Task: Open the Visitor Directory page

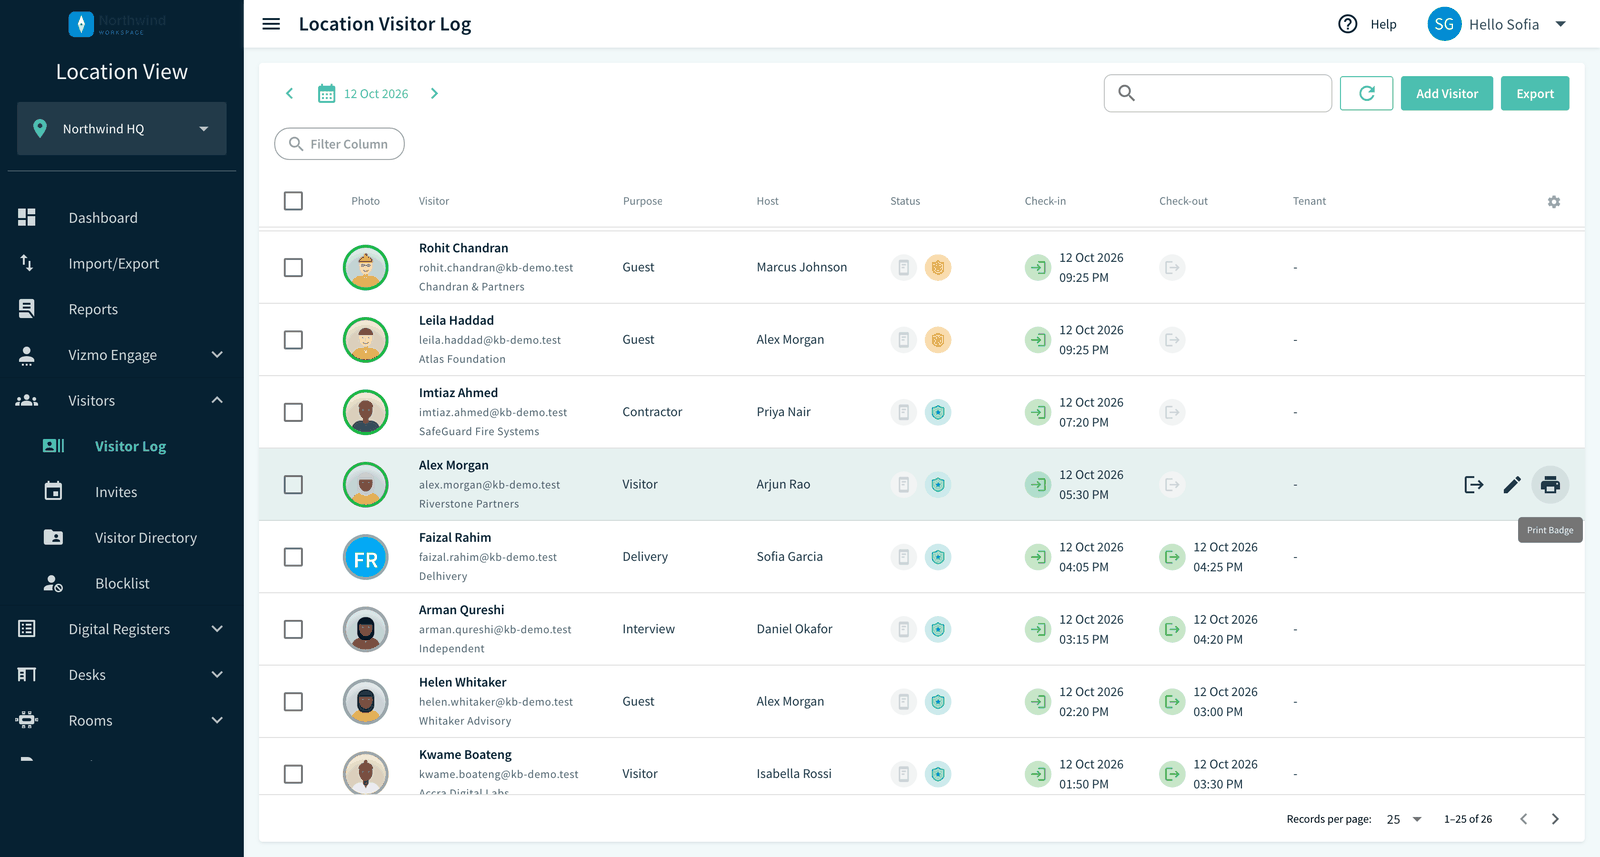Action: click(146, 538)
